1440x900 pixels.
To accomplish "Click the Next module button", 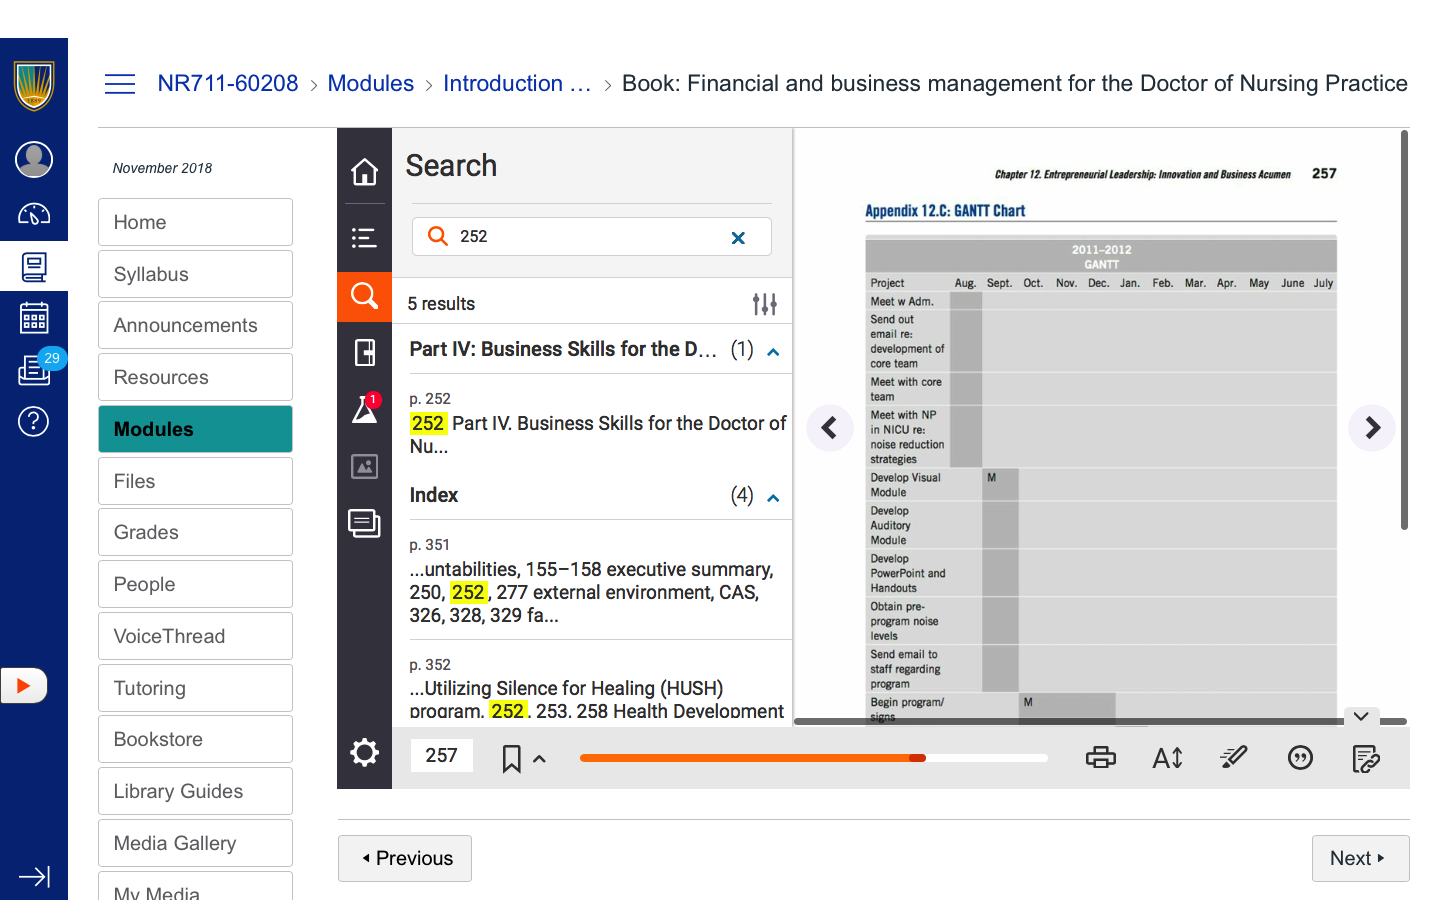I will click(x=1359, y=858).
